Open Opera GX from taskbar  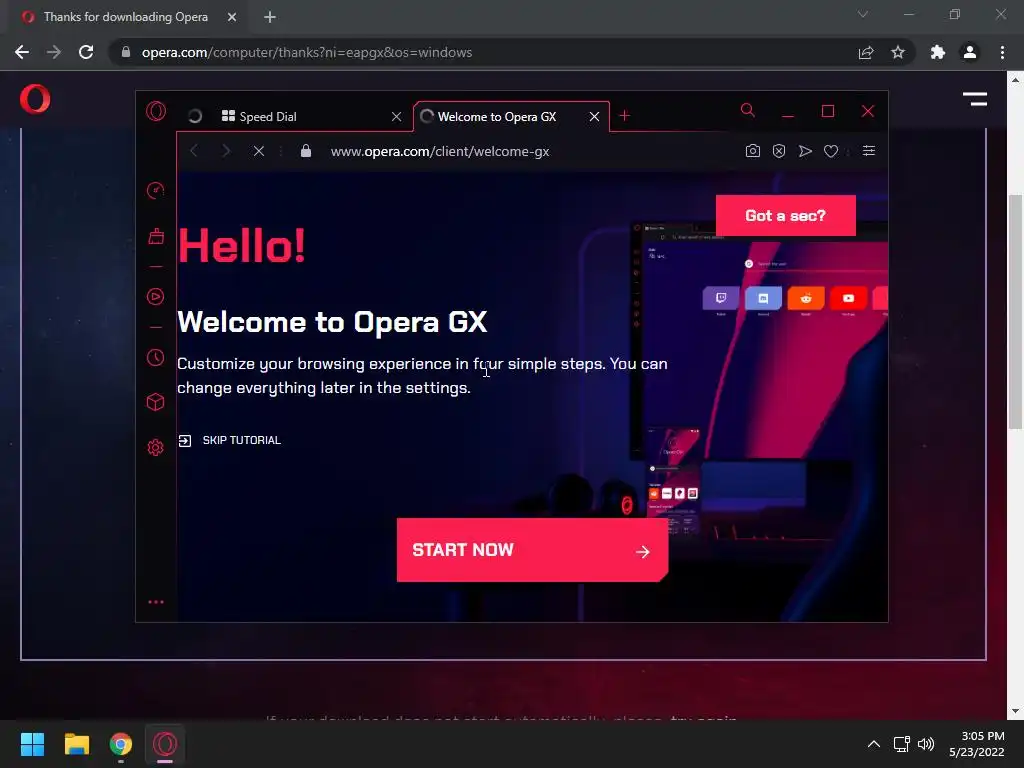tap(165, 744)
